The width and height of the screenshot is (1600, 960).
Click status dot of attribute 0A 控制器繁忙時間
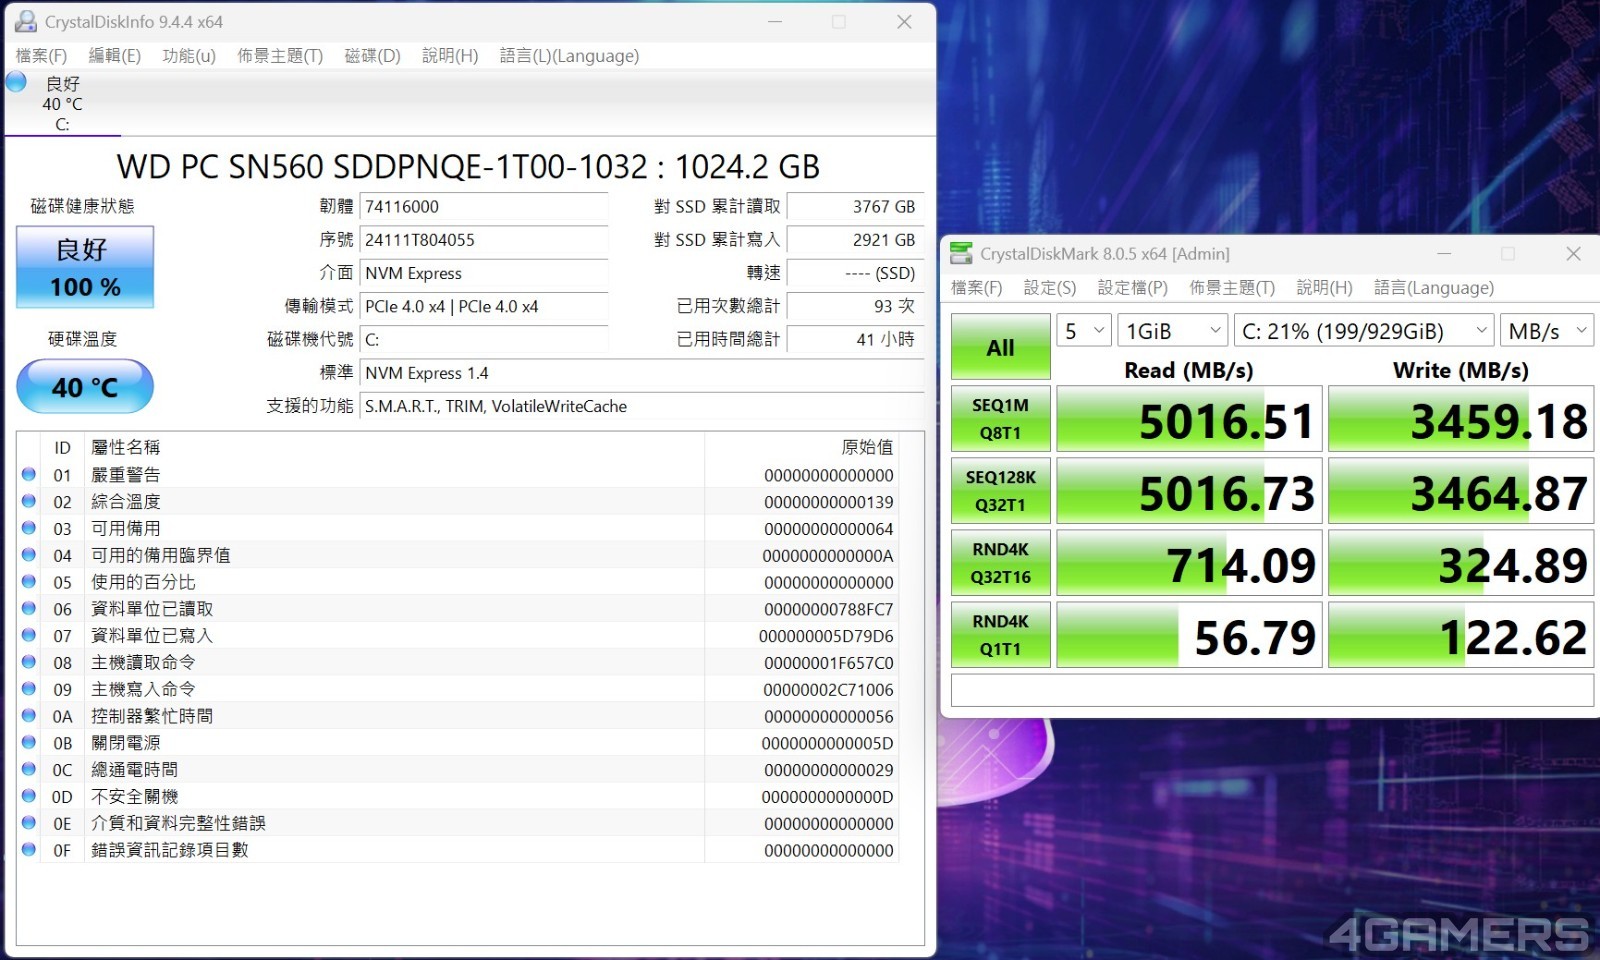29,716
